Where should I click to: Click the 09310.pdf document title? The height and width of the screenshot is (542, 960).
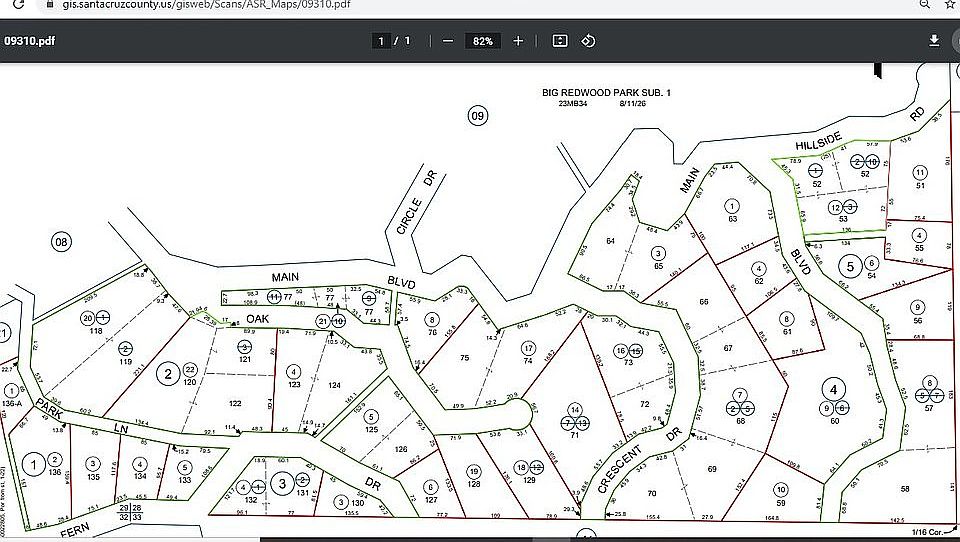[x=29, y=41]
